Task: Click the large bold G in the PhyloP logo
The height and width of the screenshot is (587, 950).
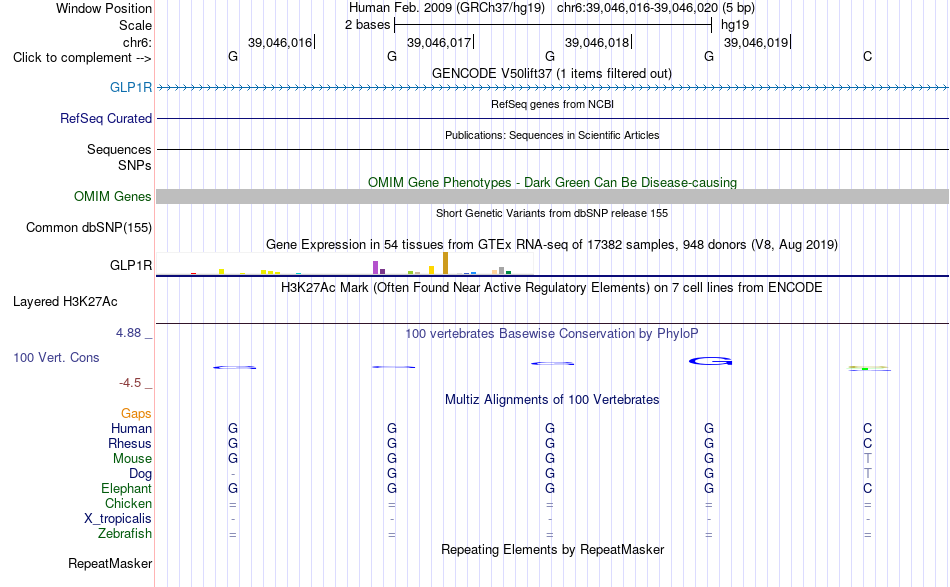Action: tap(711, 361)
